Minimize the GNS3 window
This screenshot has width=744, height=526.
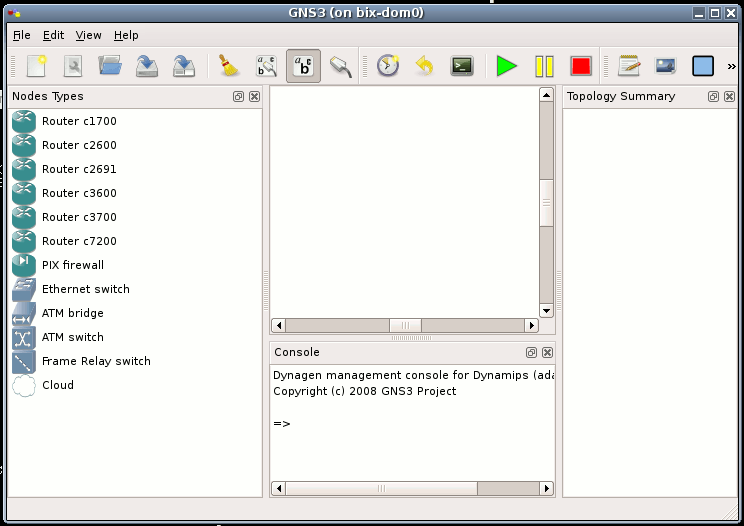698,13
